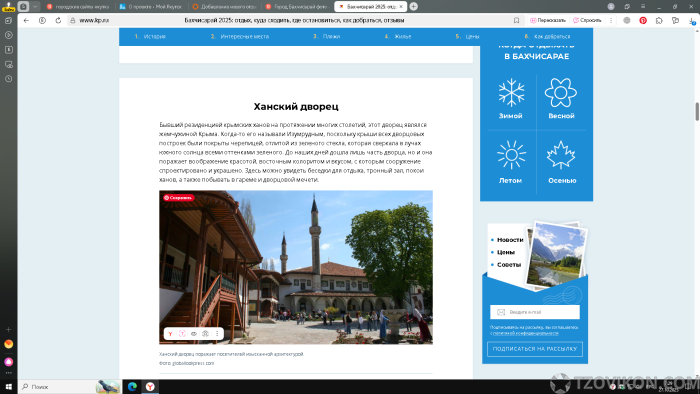Open the extensions puzzle icon

[x=659, y=21]
